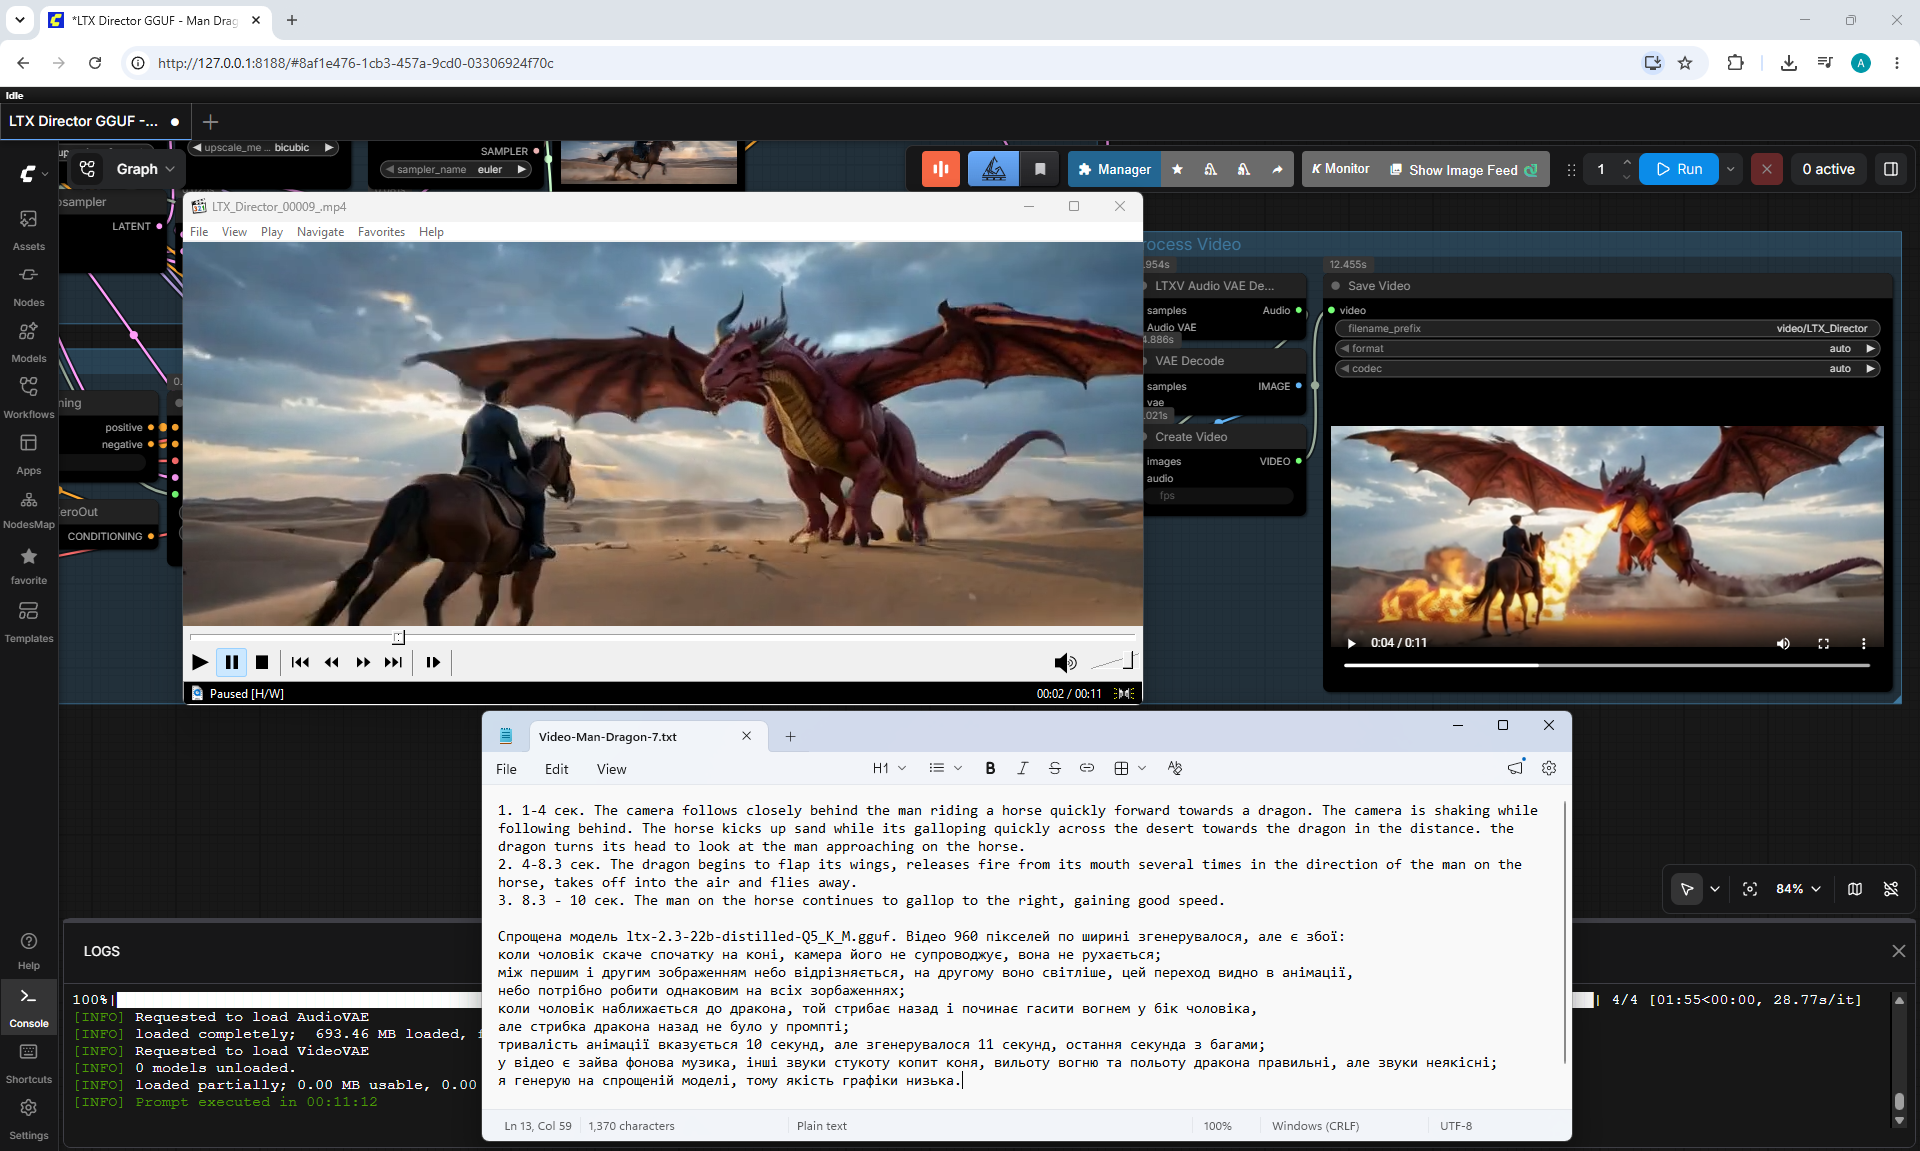Adjust the media player volume slider
Image resolution: width=1920 pixels, height=1151 pixels.
click(x=1112, y=662)
